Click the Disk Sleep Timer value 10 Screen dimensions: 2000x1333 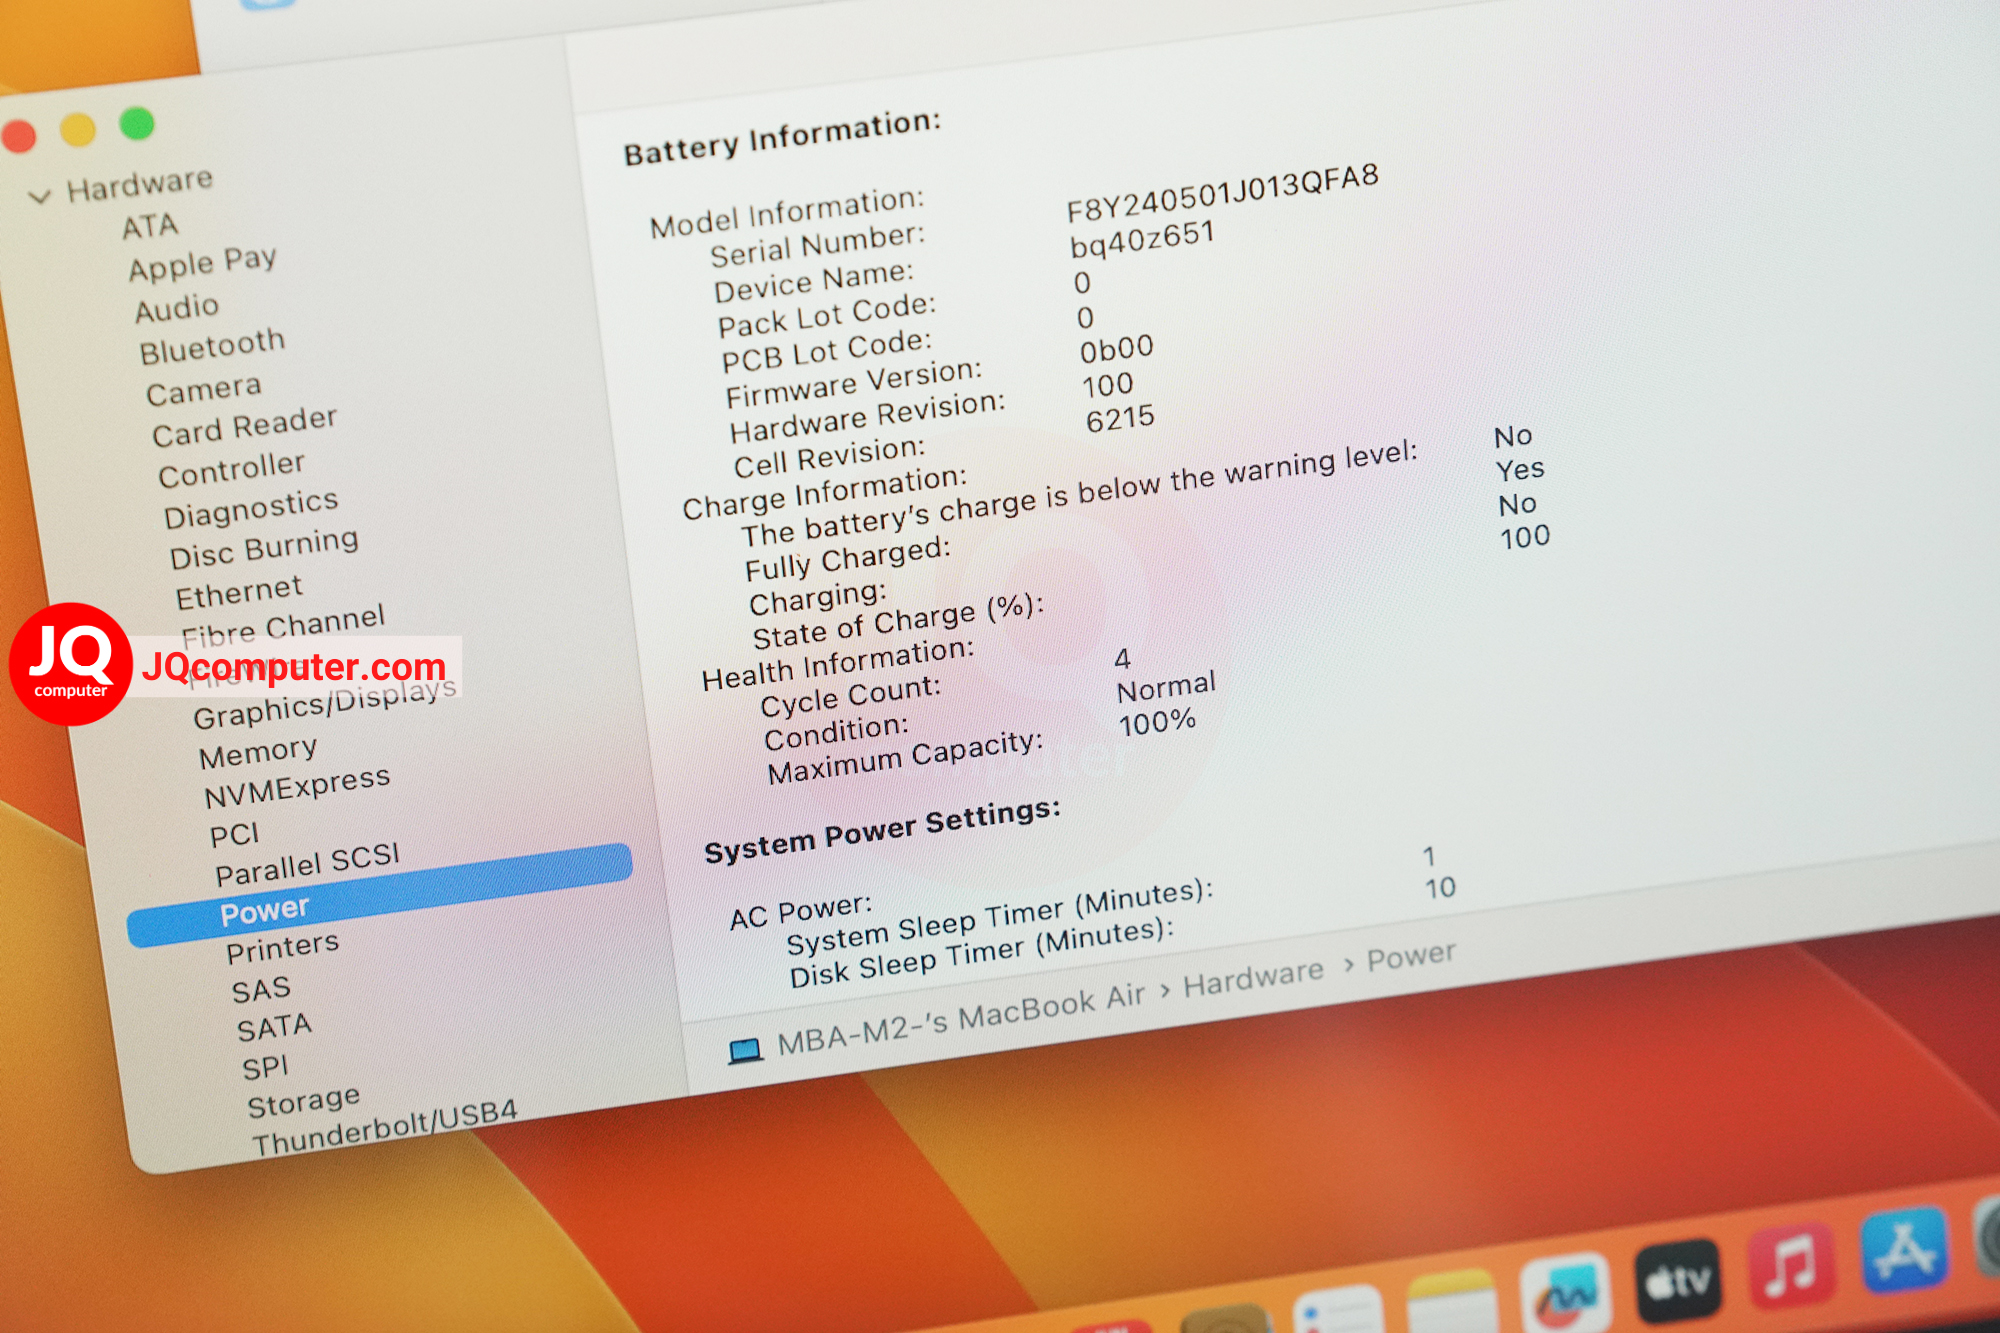[1440, 887]
